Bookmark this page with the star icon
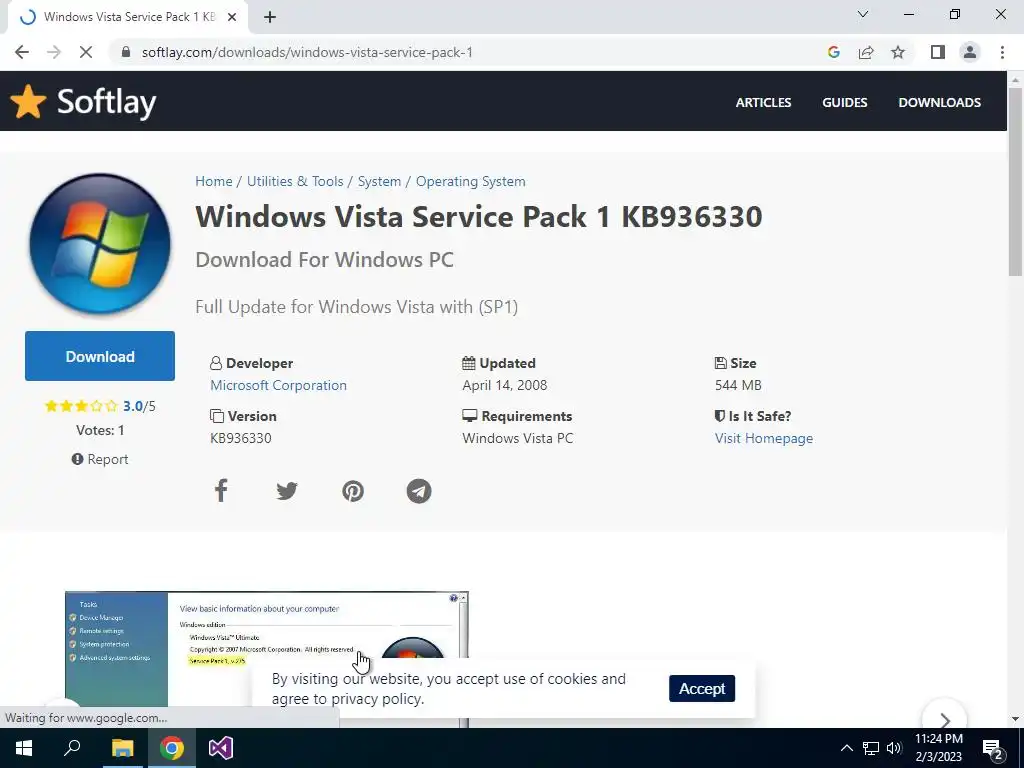The width and height of the screenshot is (1024, 768). (898, 52)
